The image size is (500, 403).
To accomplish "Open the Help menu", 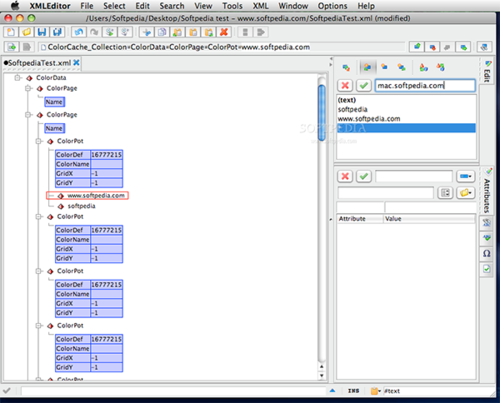I will coord(366,6).
